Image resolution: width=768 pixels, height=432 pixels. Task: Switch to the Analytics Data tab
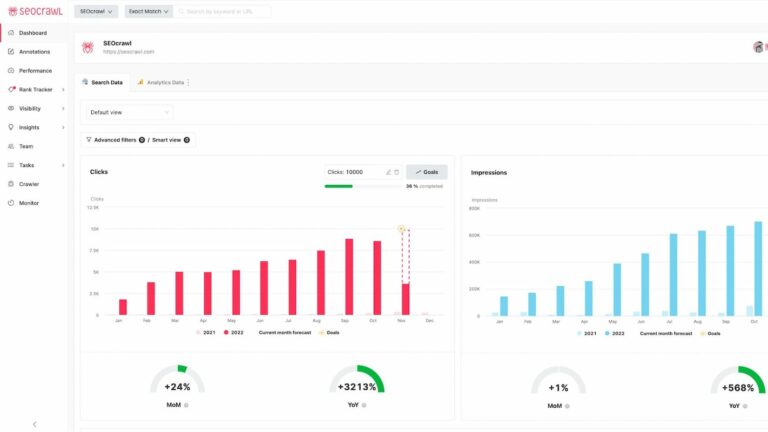160,82
